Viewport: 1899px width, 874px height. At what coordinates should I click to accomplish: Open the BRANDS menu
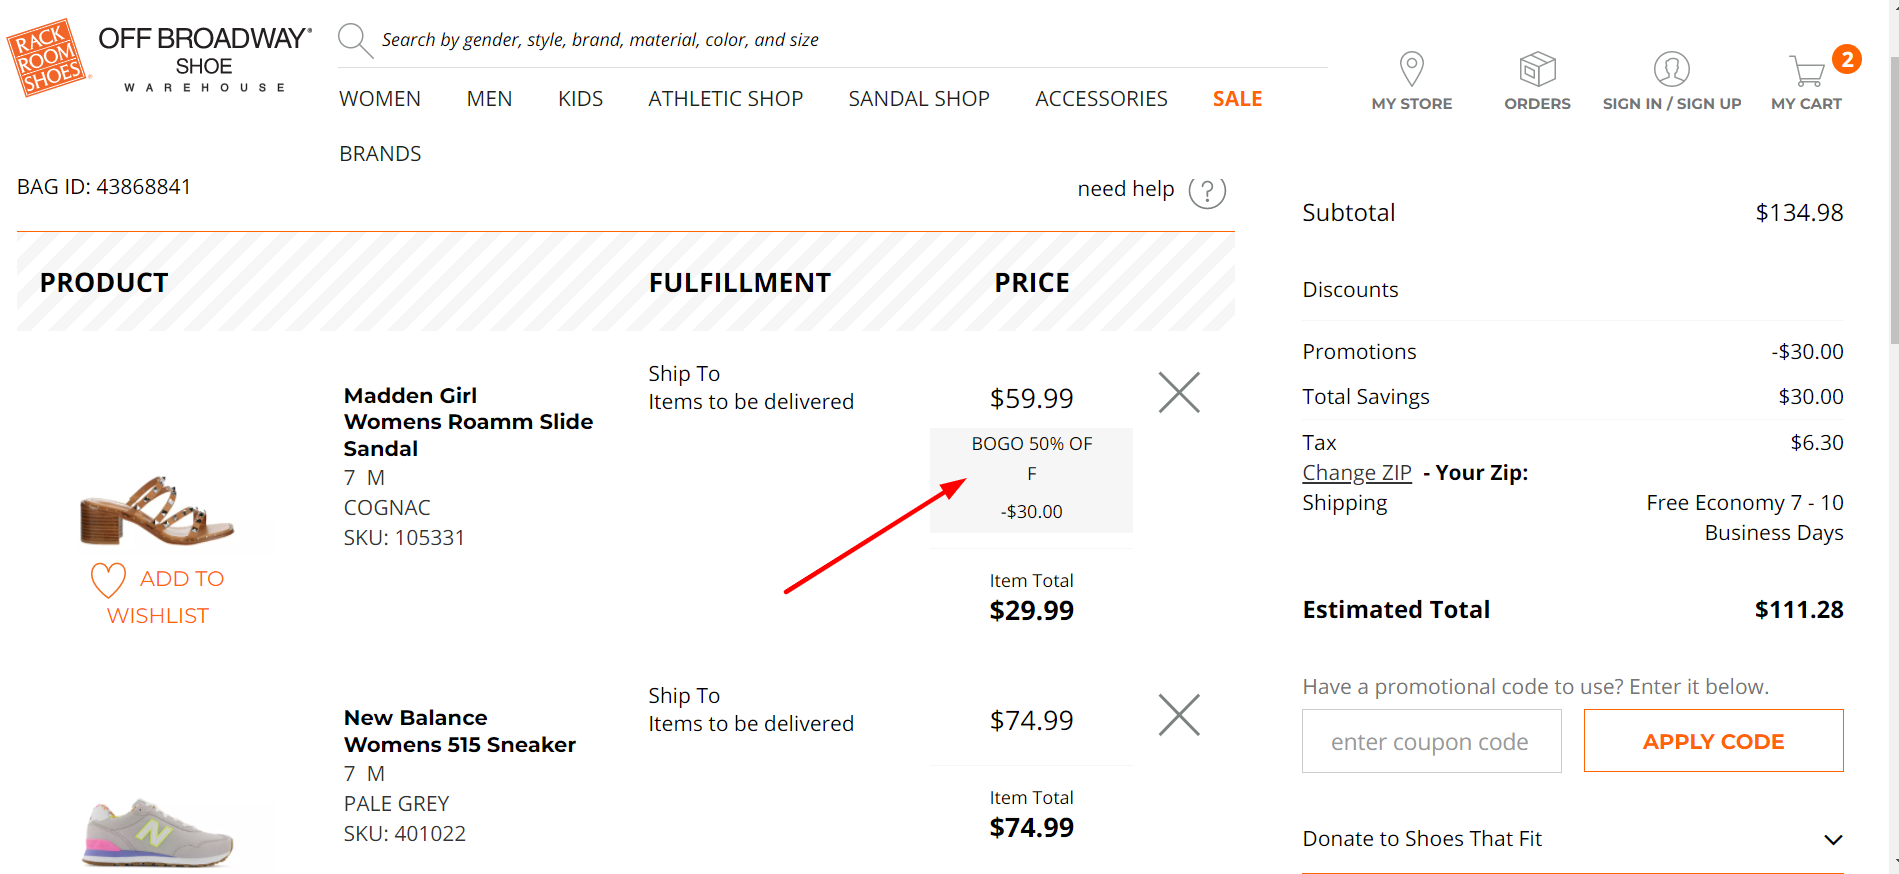380,154
